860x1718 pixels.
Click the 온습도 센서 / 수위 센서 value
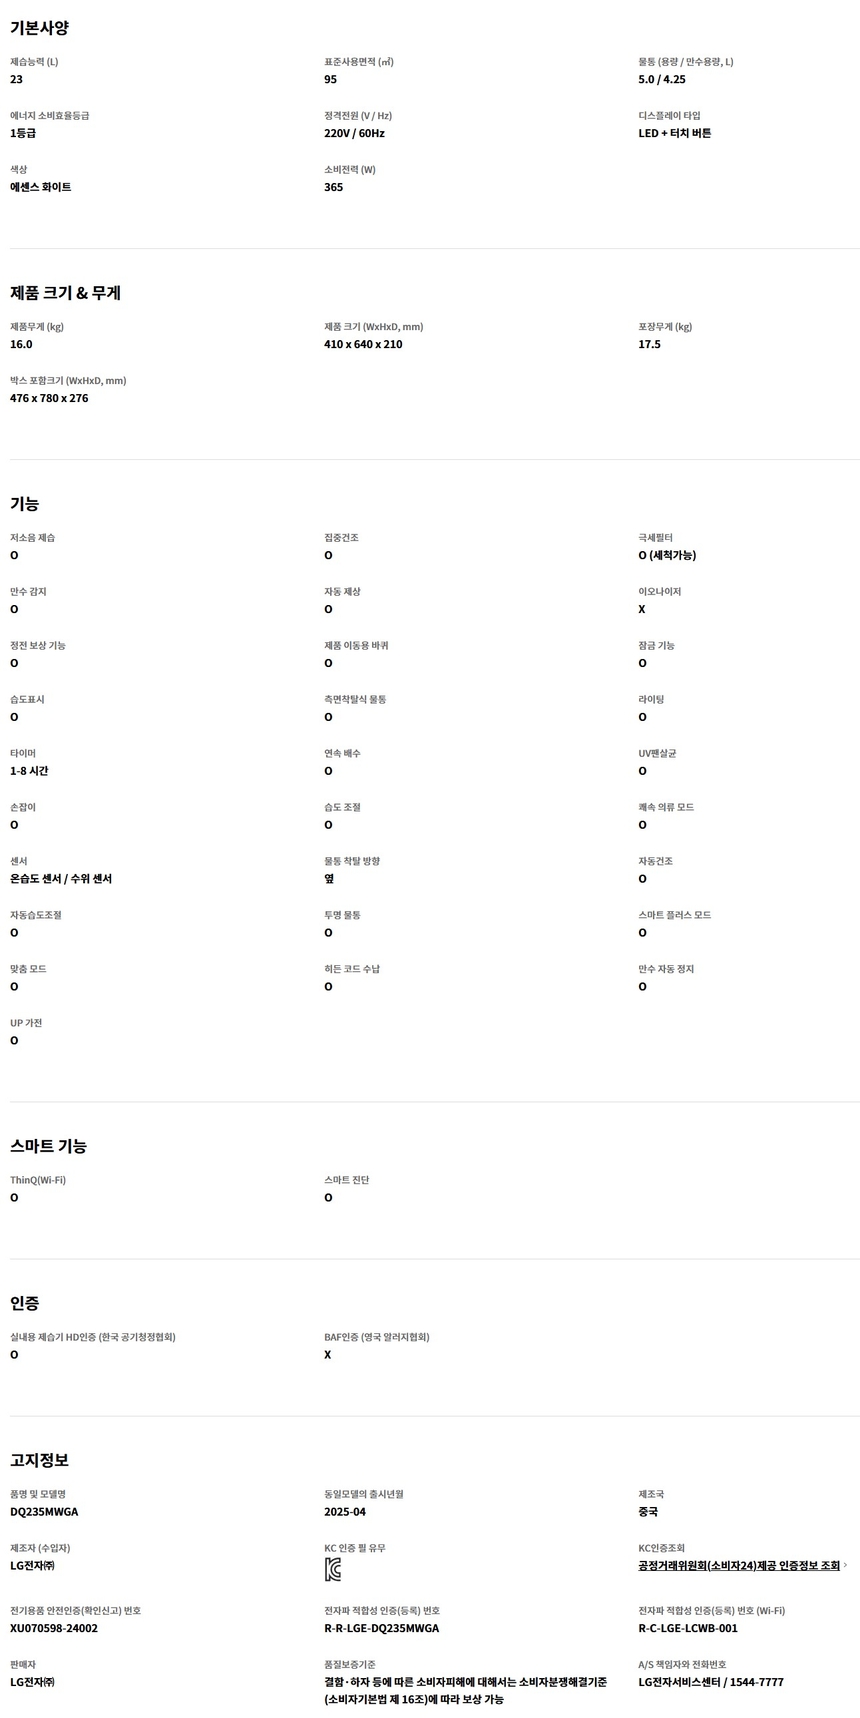61,879
